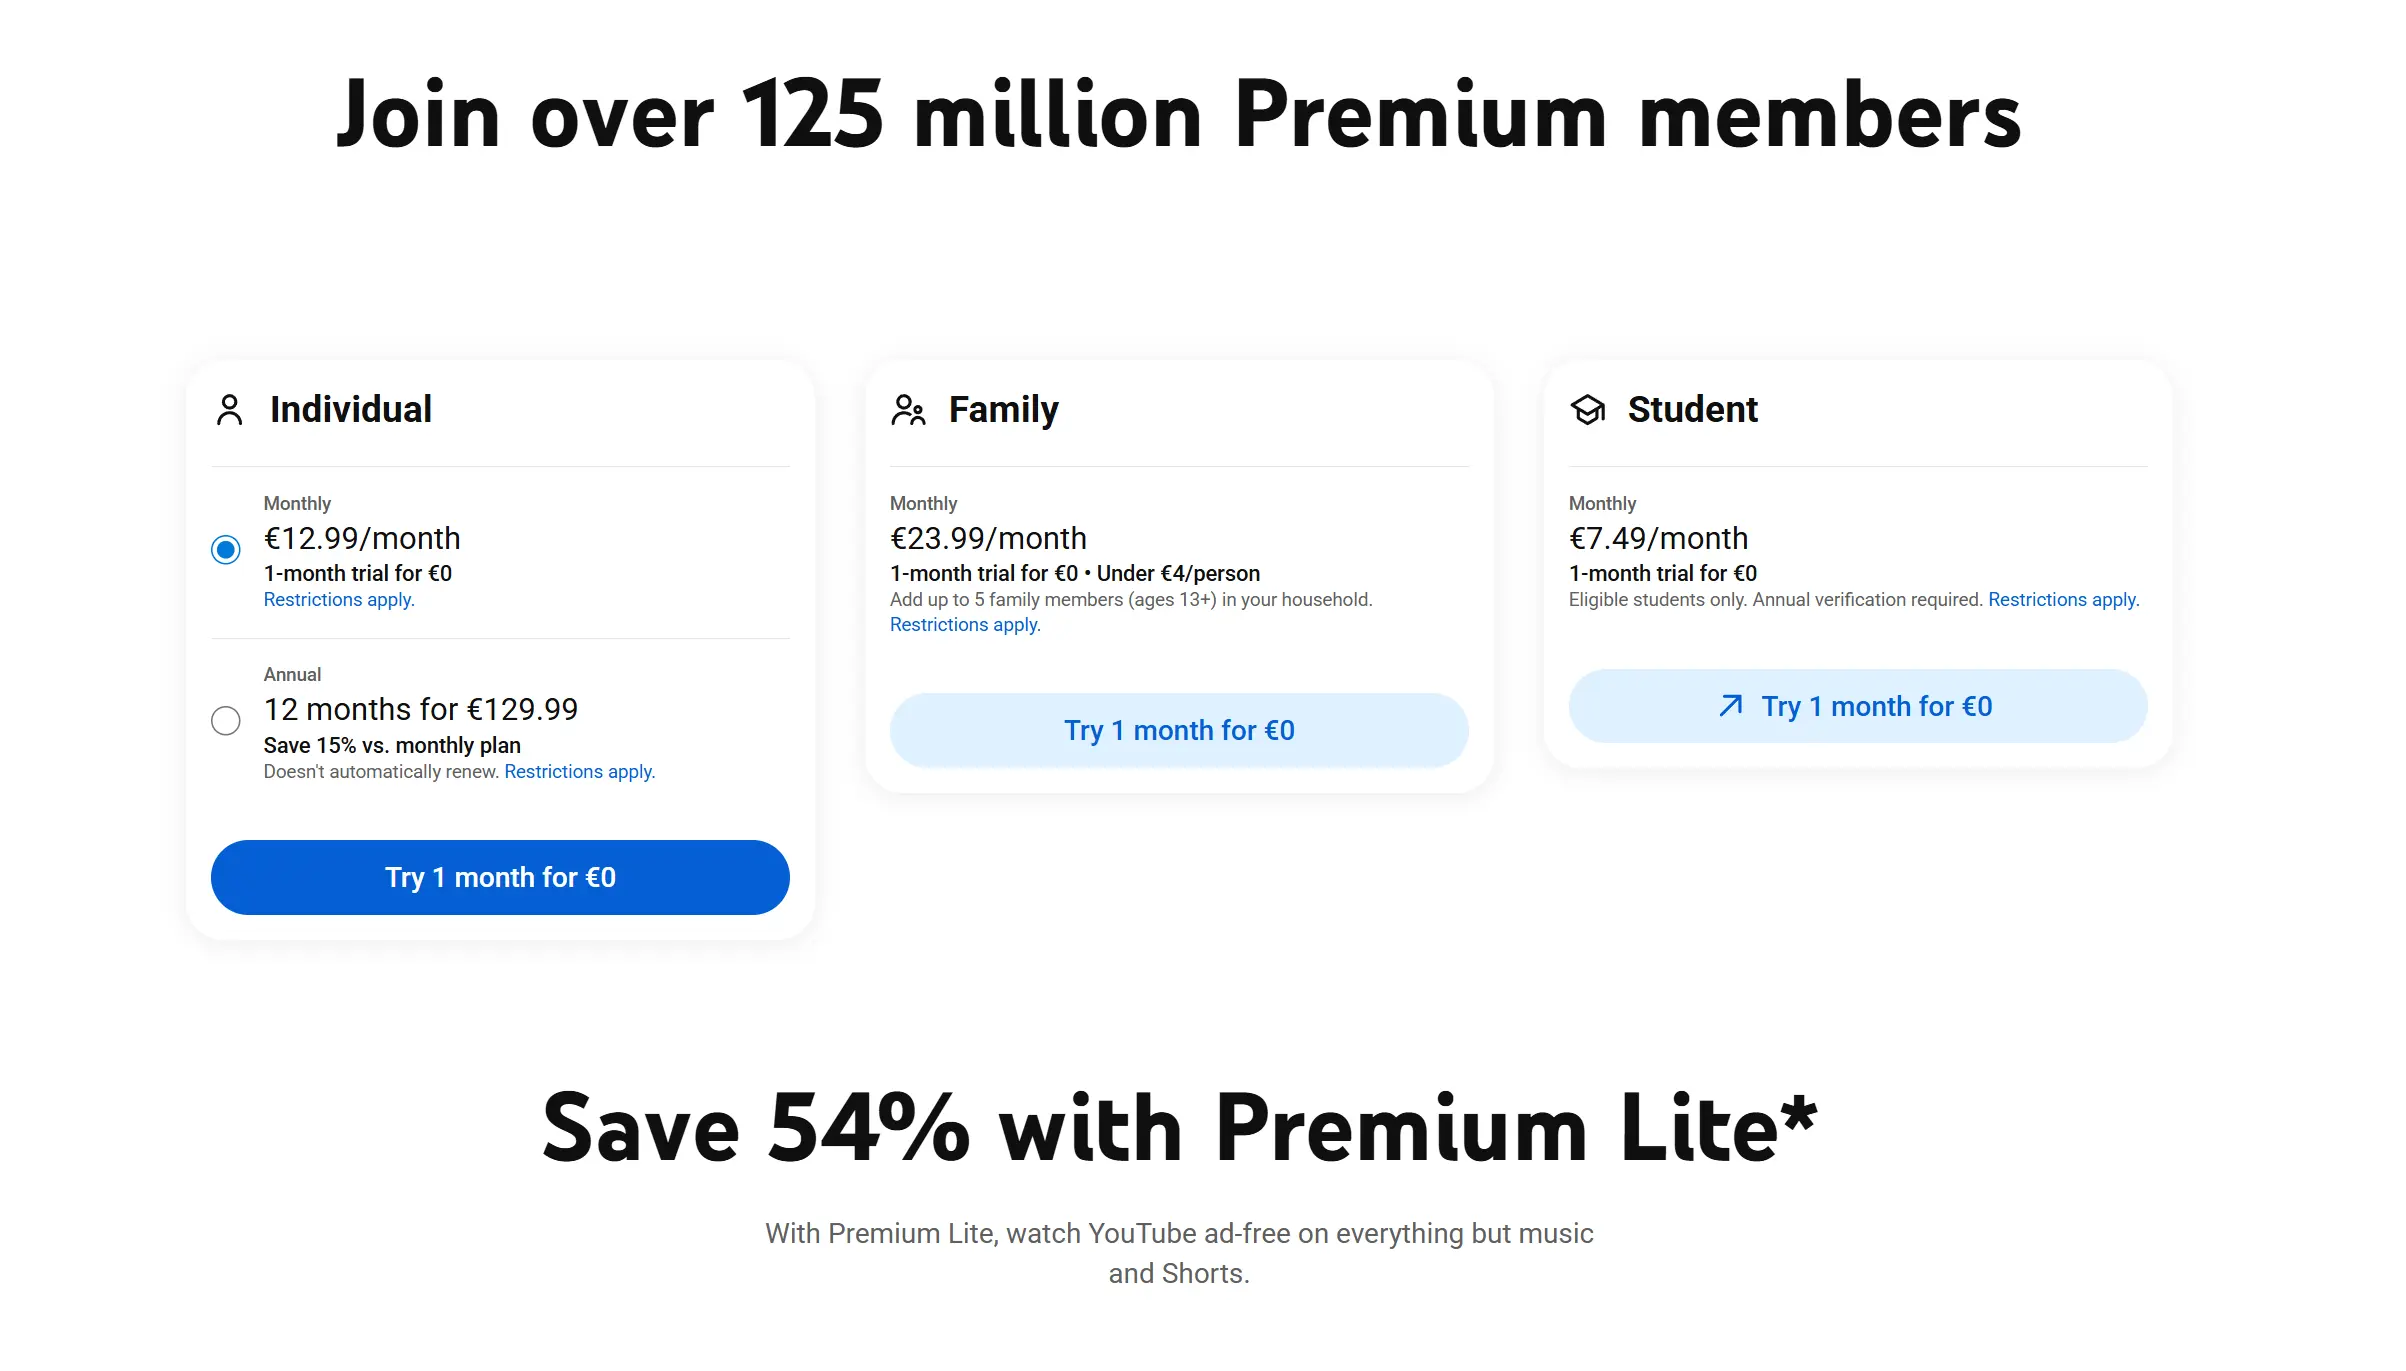
Task: Click the Student graduation cap icon
Action: coord(1587,410)
